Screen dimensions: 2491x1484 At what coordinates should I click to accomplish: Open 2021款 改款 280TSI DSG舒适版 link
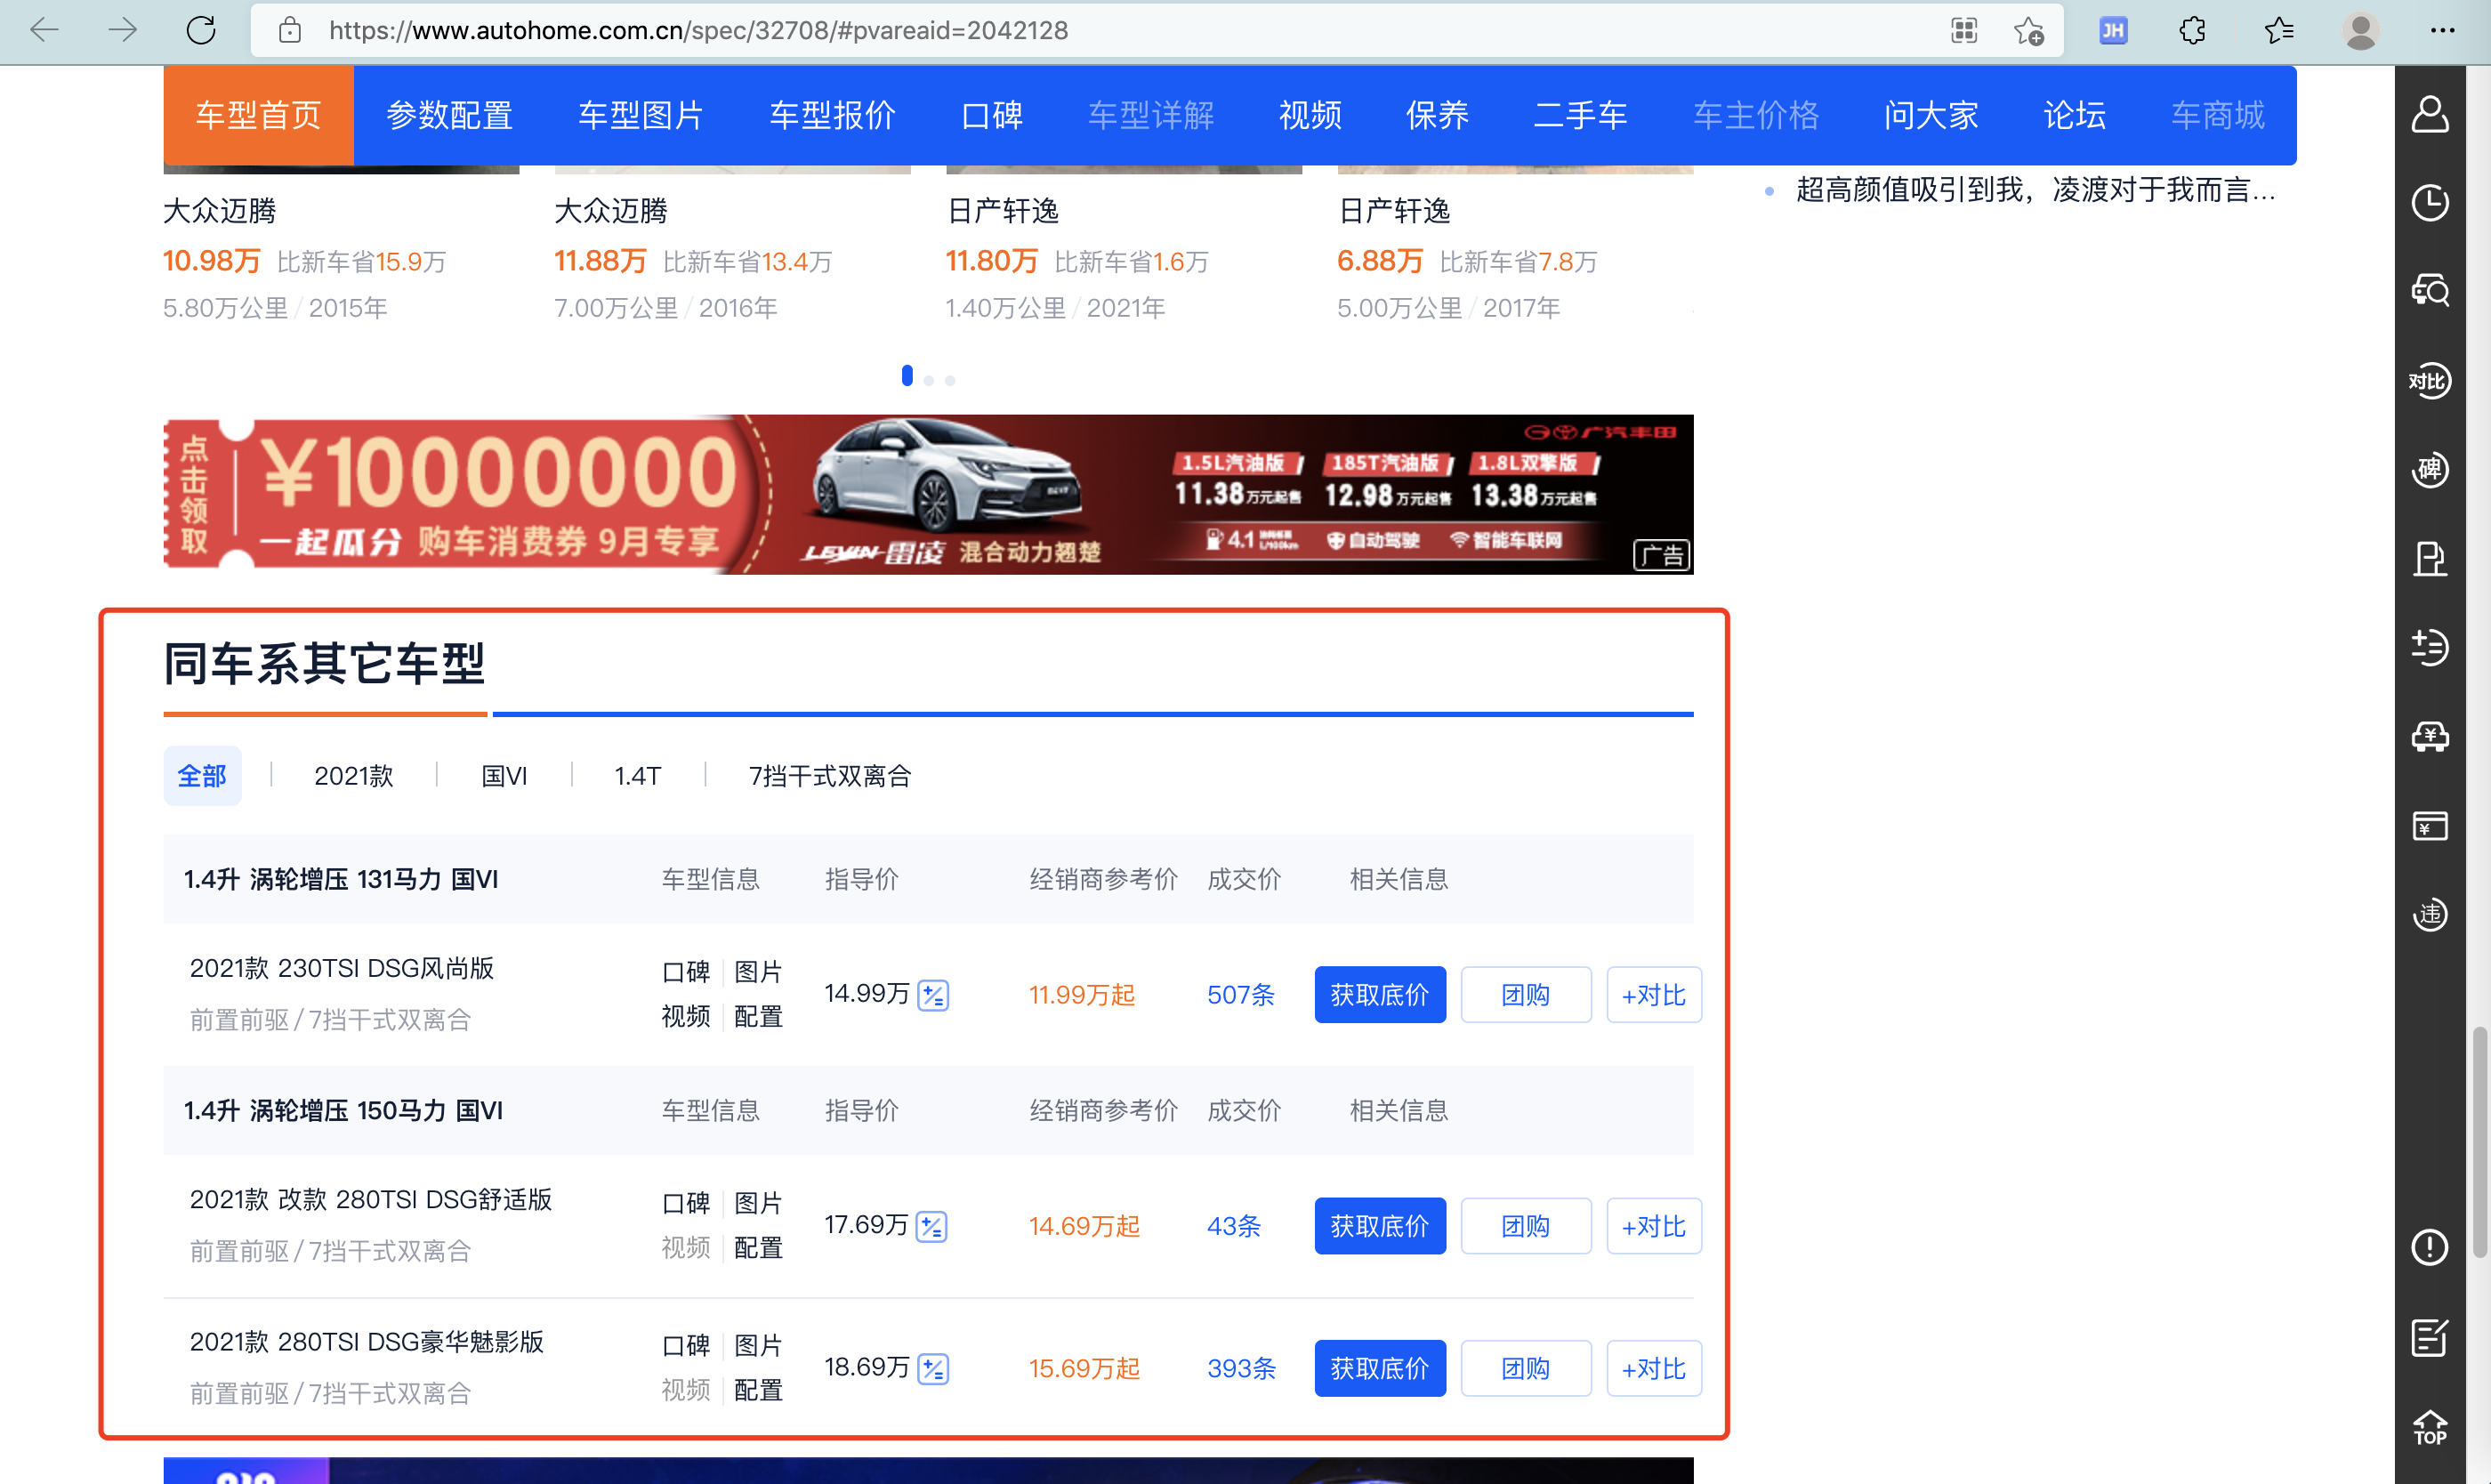pos(371,1199)
